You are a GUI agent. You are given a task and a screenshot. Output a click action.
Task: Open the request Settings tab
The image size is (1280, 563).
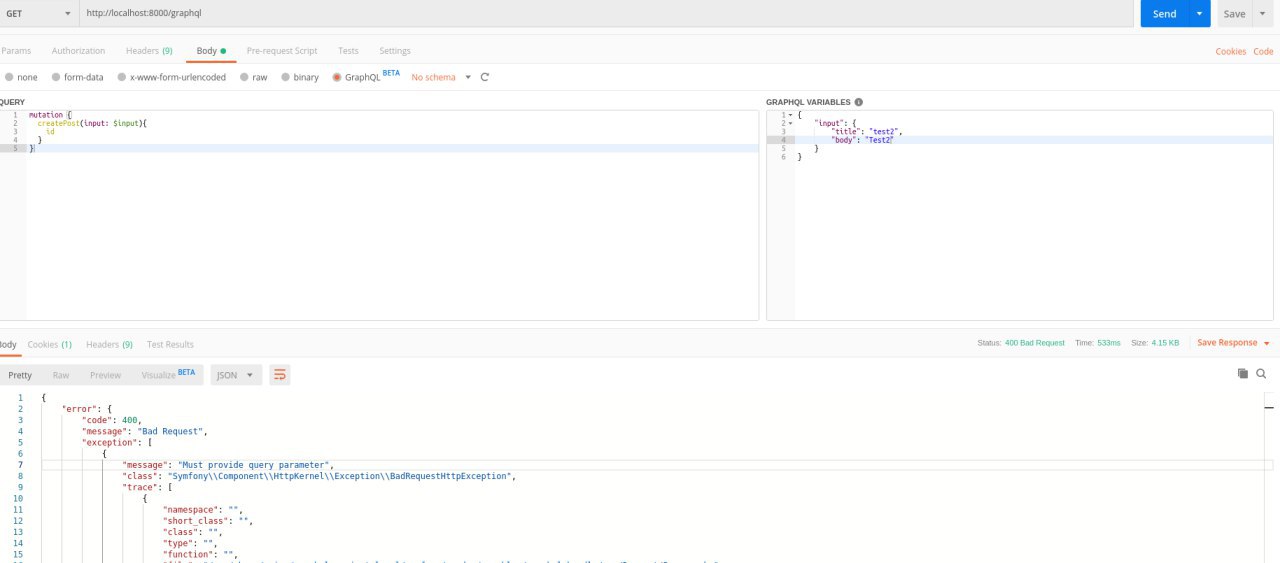click(x=395, y=50)
